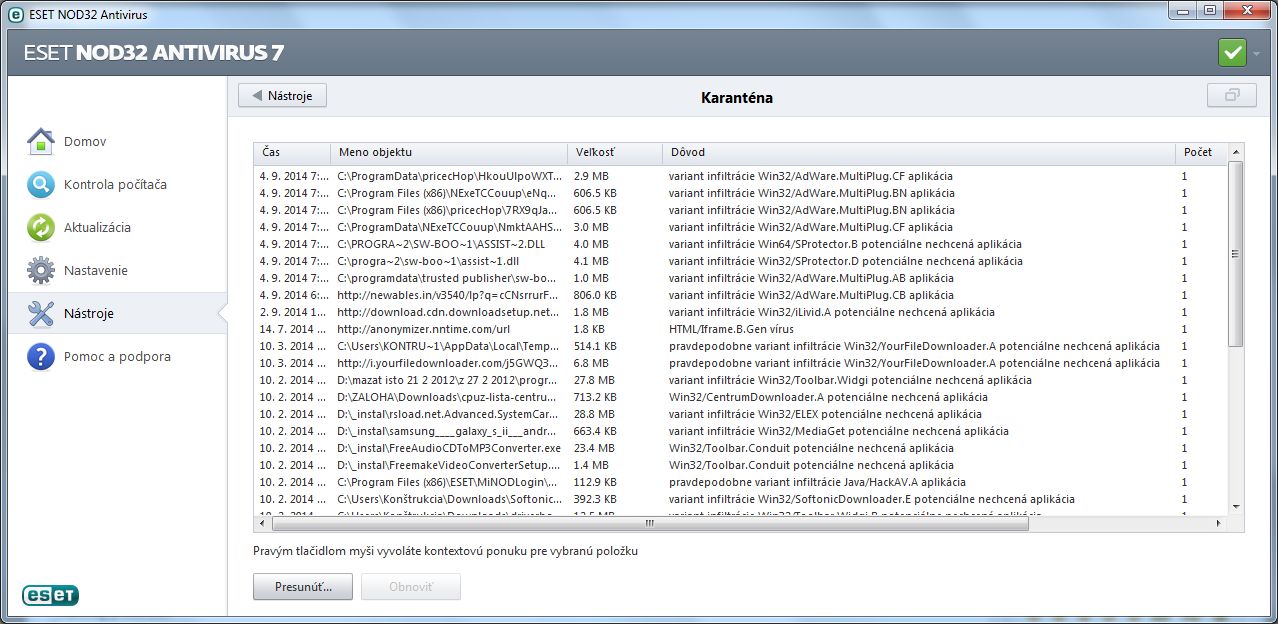Click the list scroll up arrow
Screen dimensions: 1278x624
[x=1236, y=152]
